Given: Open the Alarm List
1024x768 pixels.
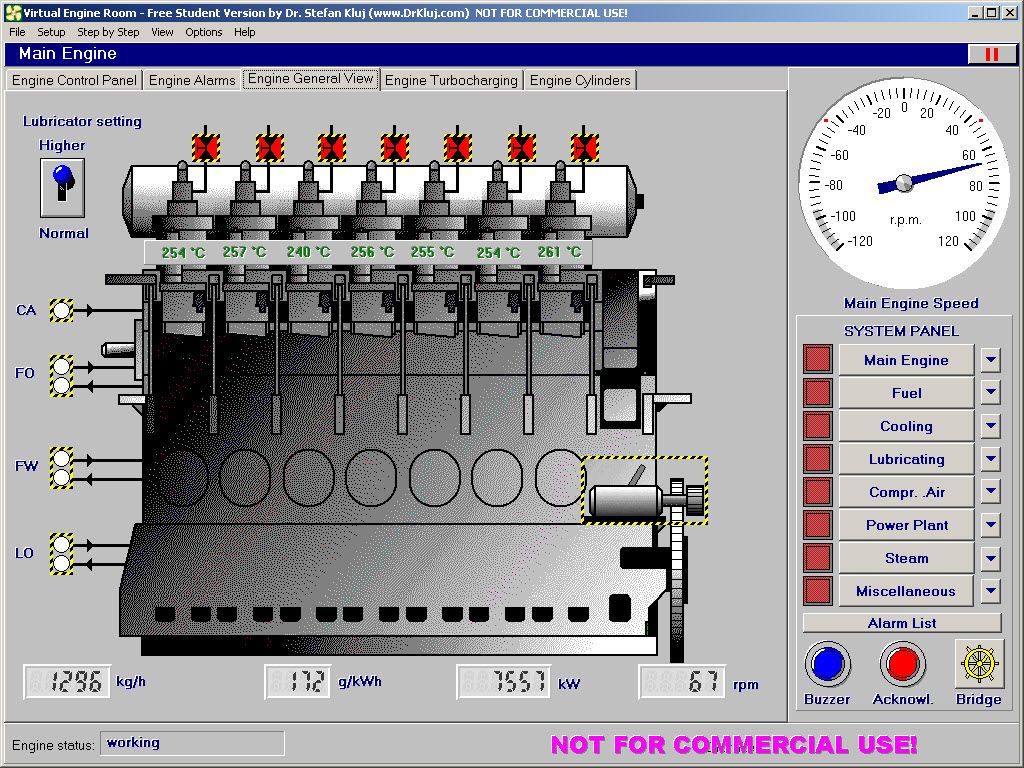Looking at the screenshot, I should click(902, 623).
